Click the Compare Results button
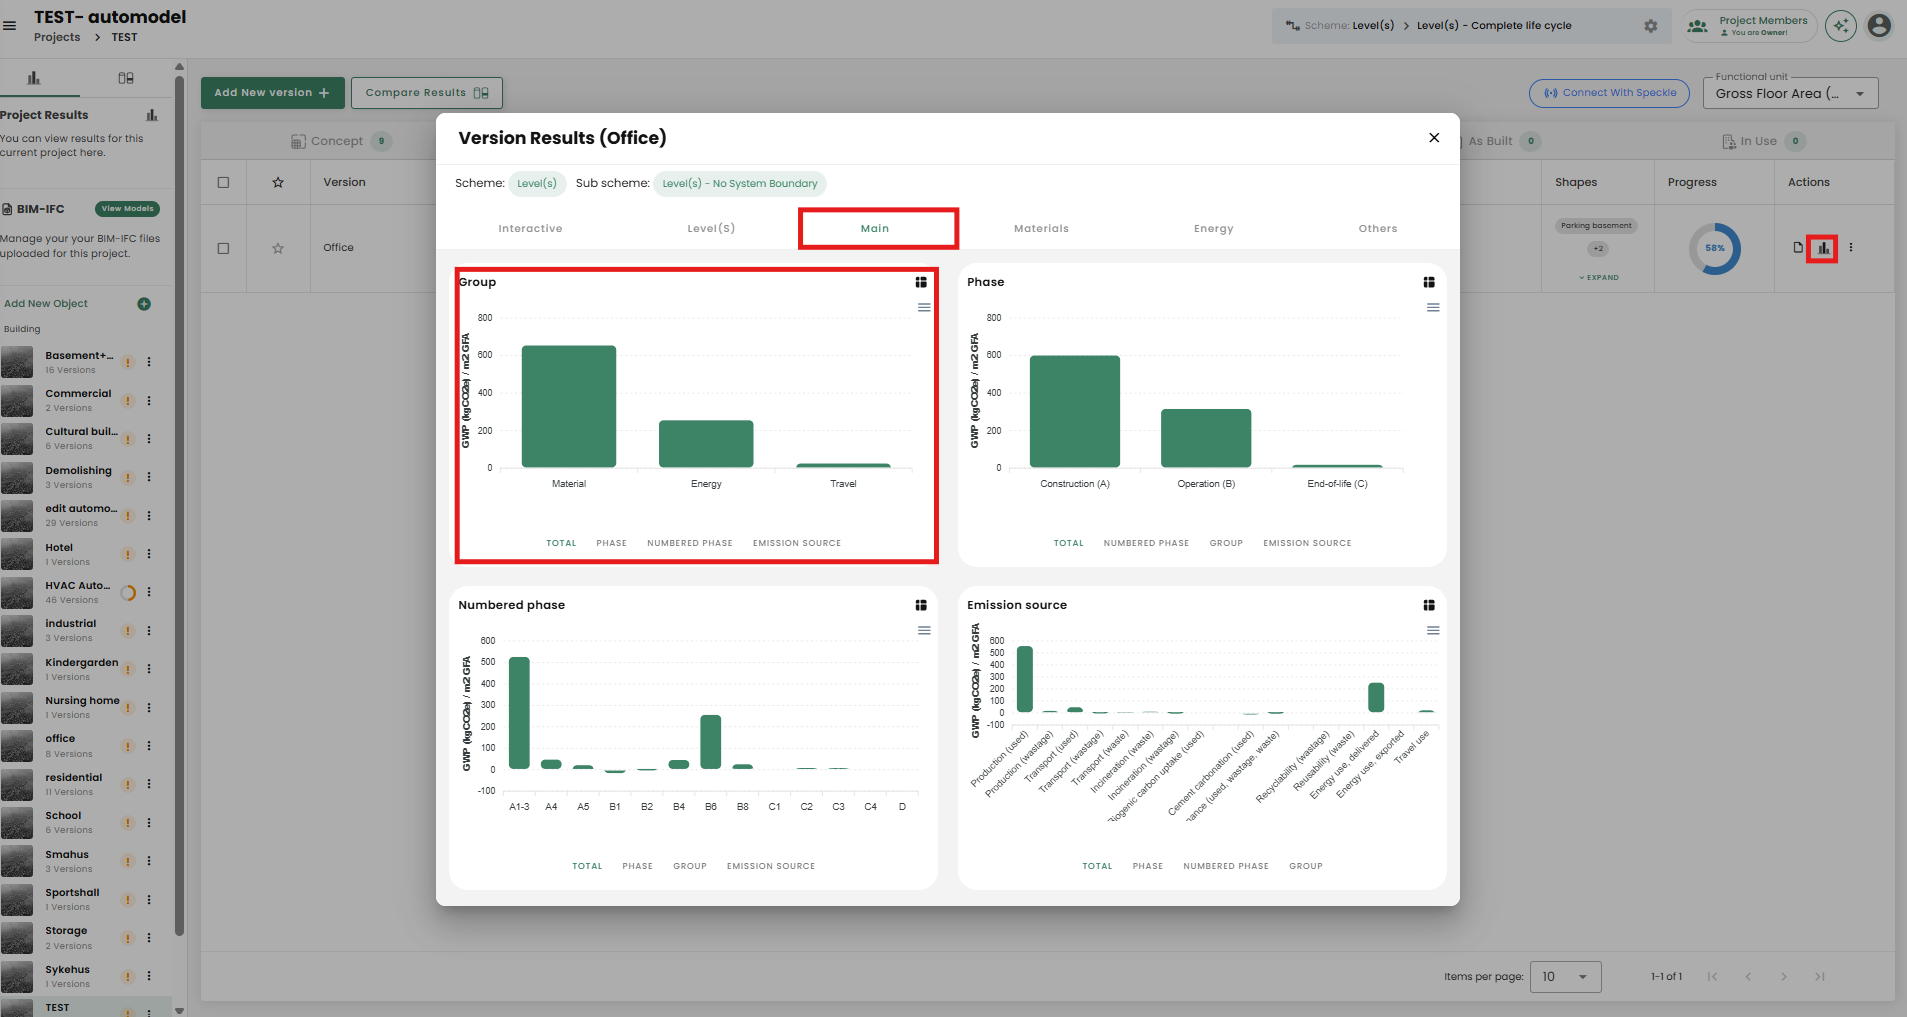Viewport: 1907px width, 1017px height. point(426,93)
